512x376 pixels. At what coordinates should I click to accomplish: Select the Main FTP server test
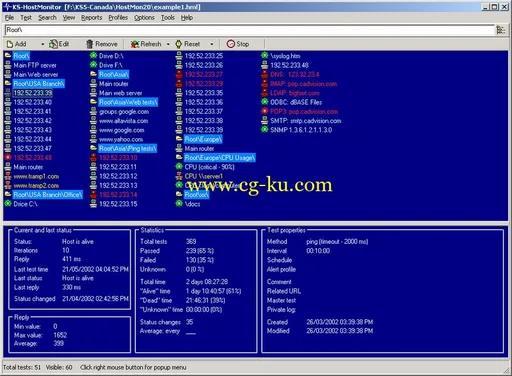tap(35, 65)
